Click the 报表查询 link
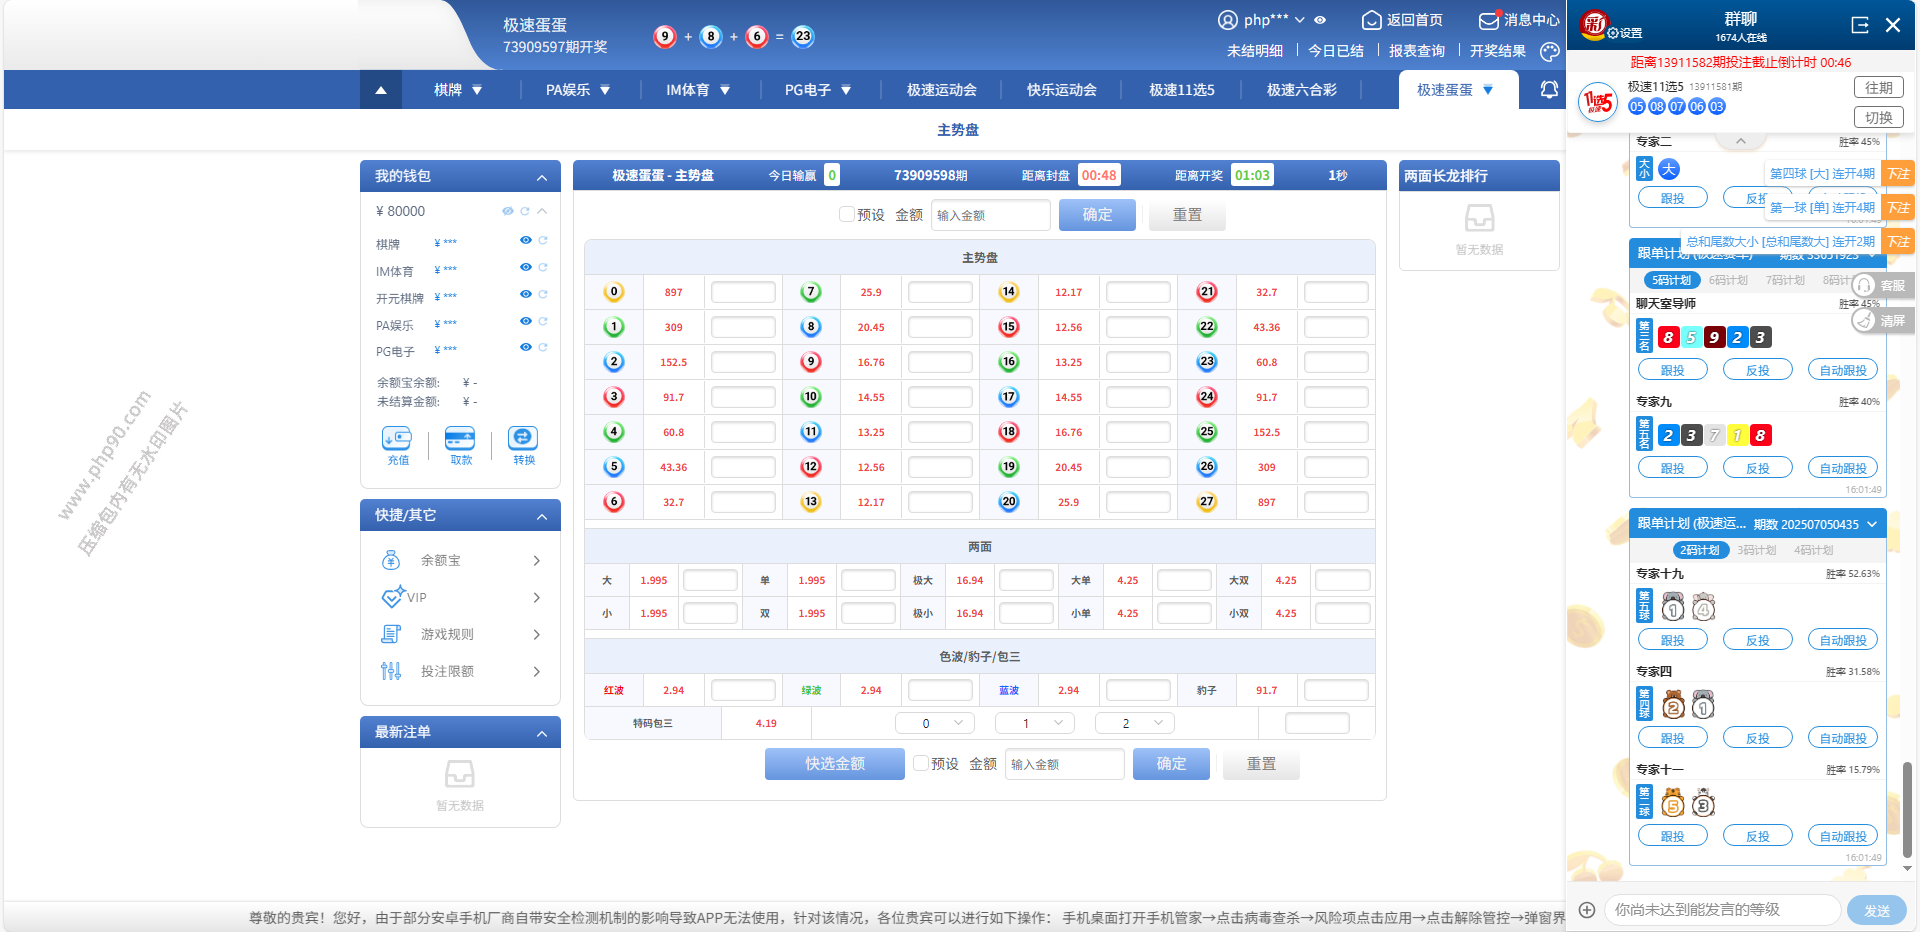1920x932 pixels. pos(1416,51)
